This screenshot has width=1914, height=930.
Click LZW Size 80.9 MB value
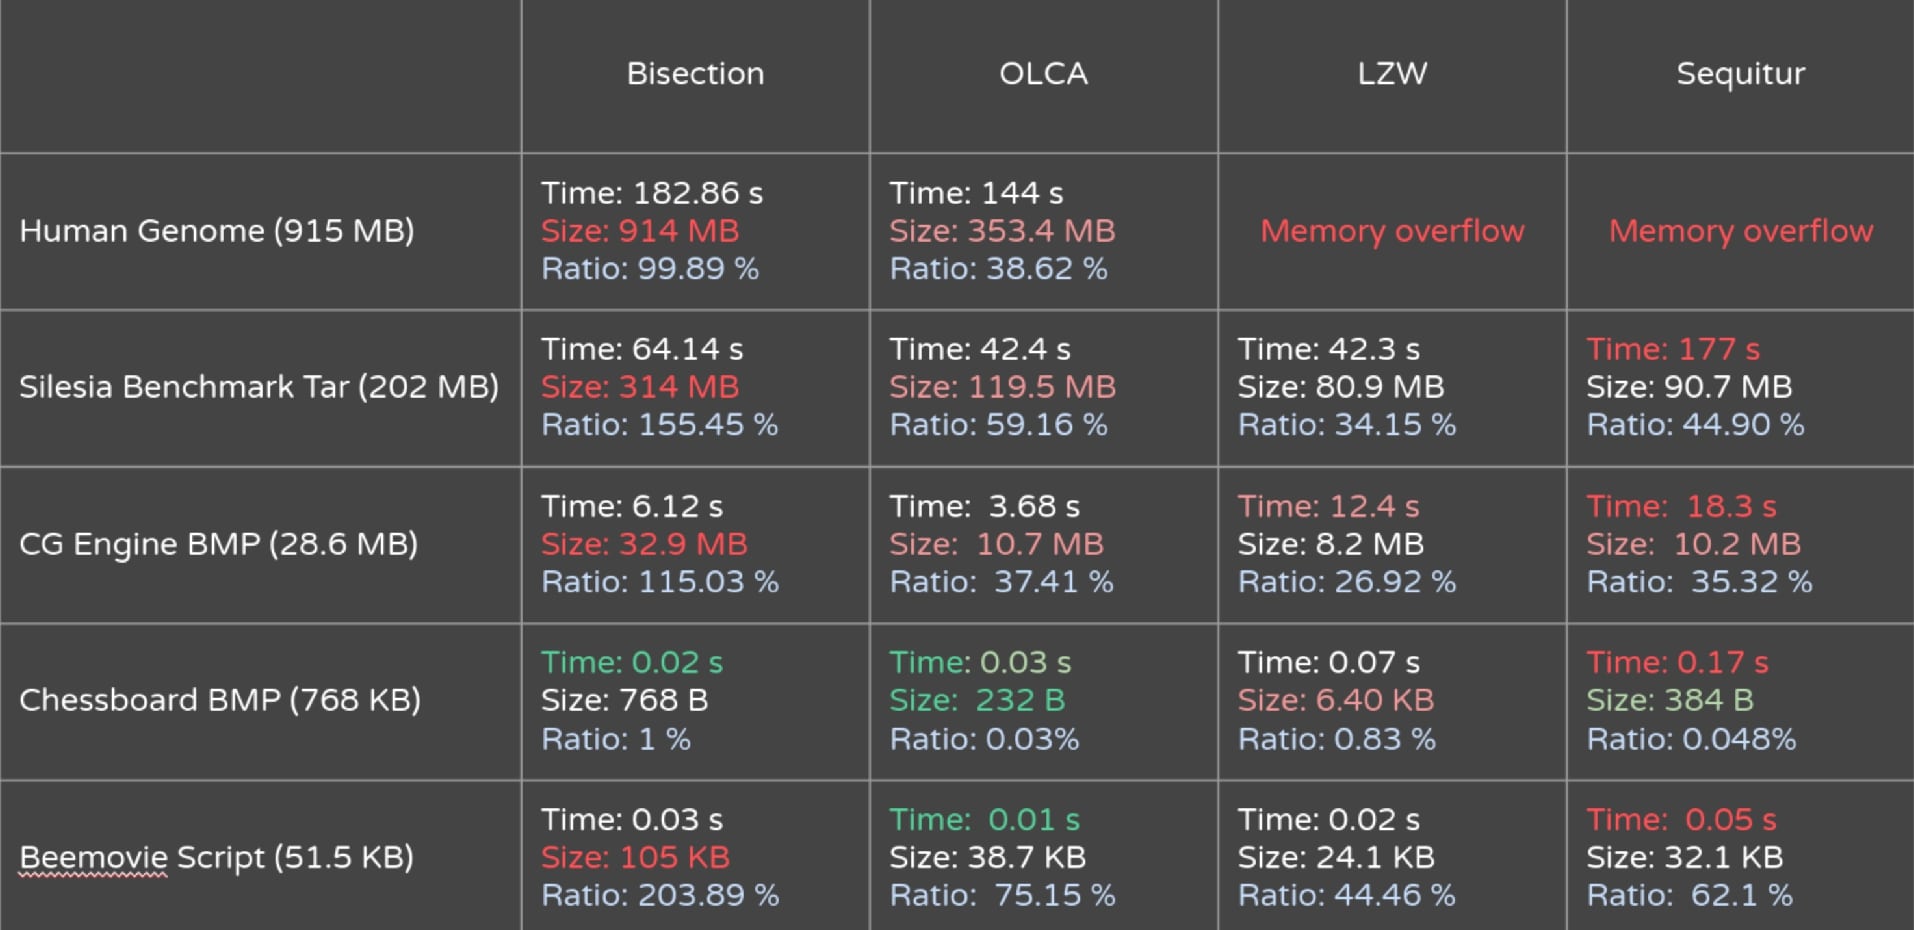[x=1341, y=387]
